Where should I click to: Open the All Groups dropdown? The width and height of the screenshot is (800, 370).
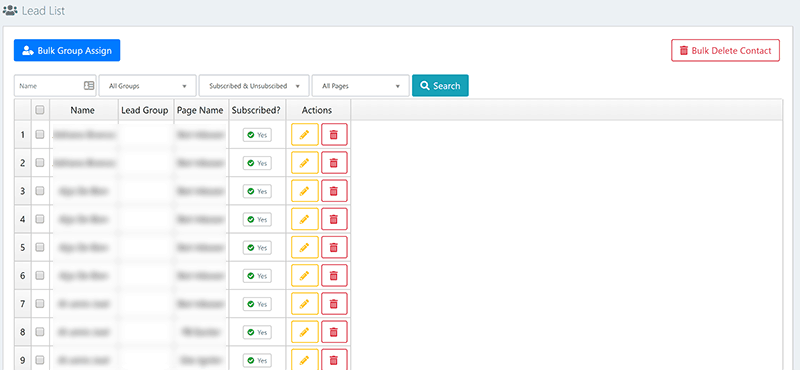147,86
